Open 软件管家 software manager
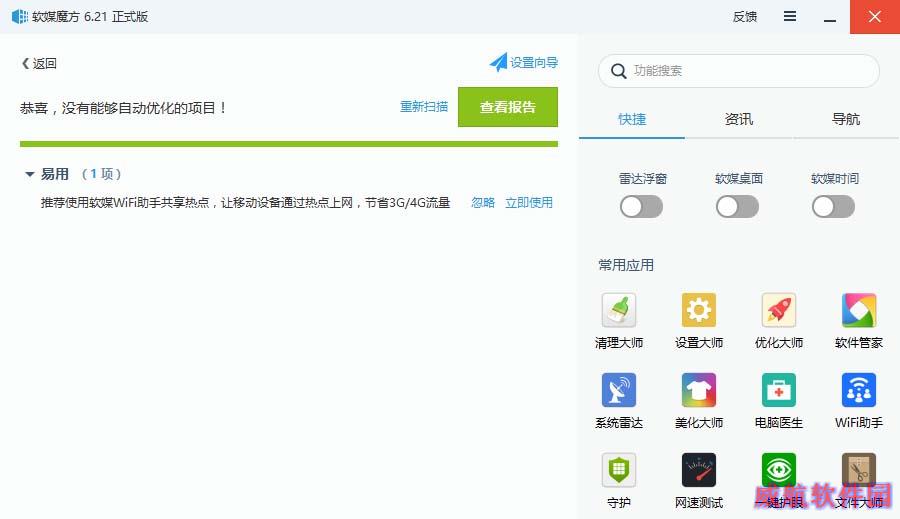 click(859, 310)
